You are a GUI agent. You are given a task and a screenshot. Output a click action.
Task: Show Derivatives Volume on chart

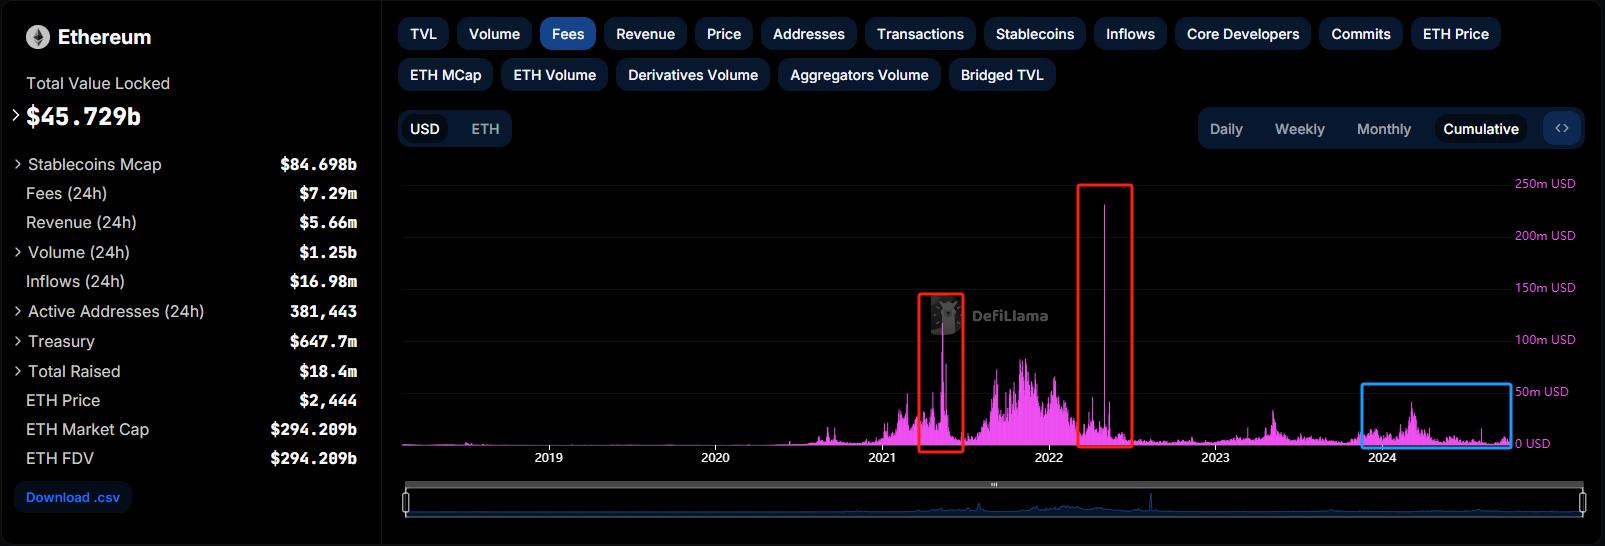[x=692, y=75]
